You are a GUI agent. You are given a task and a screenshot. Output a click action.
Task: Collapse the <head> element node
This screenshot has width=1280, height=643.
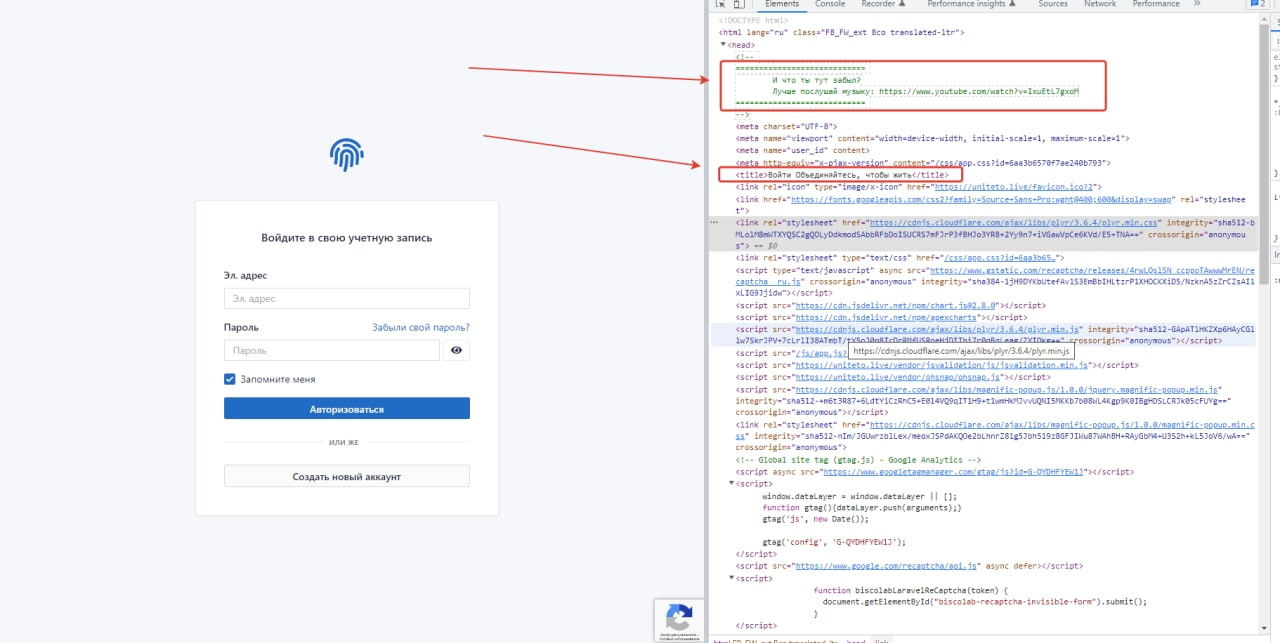click(723, 45)
